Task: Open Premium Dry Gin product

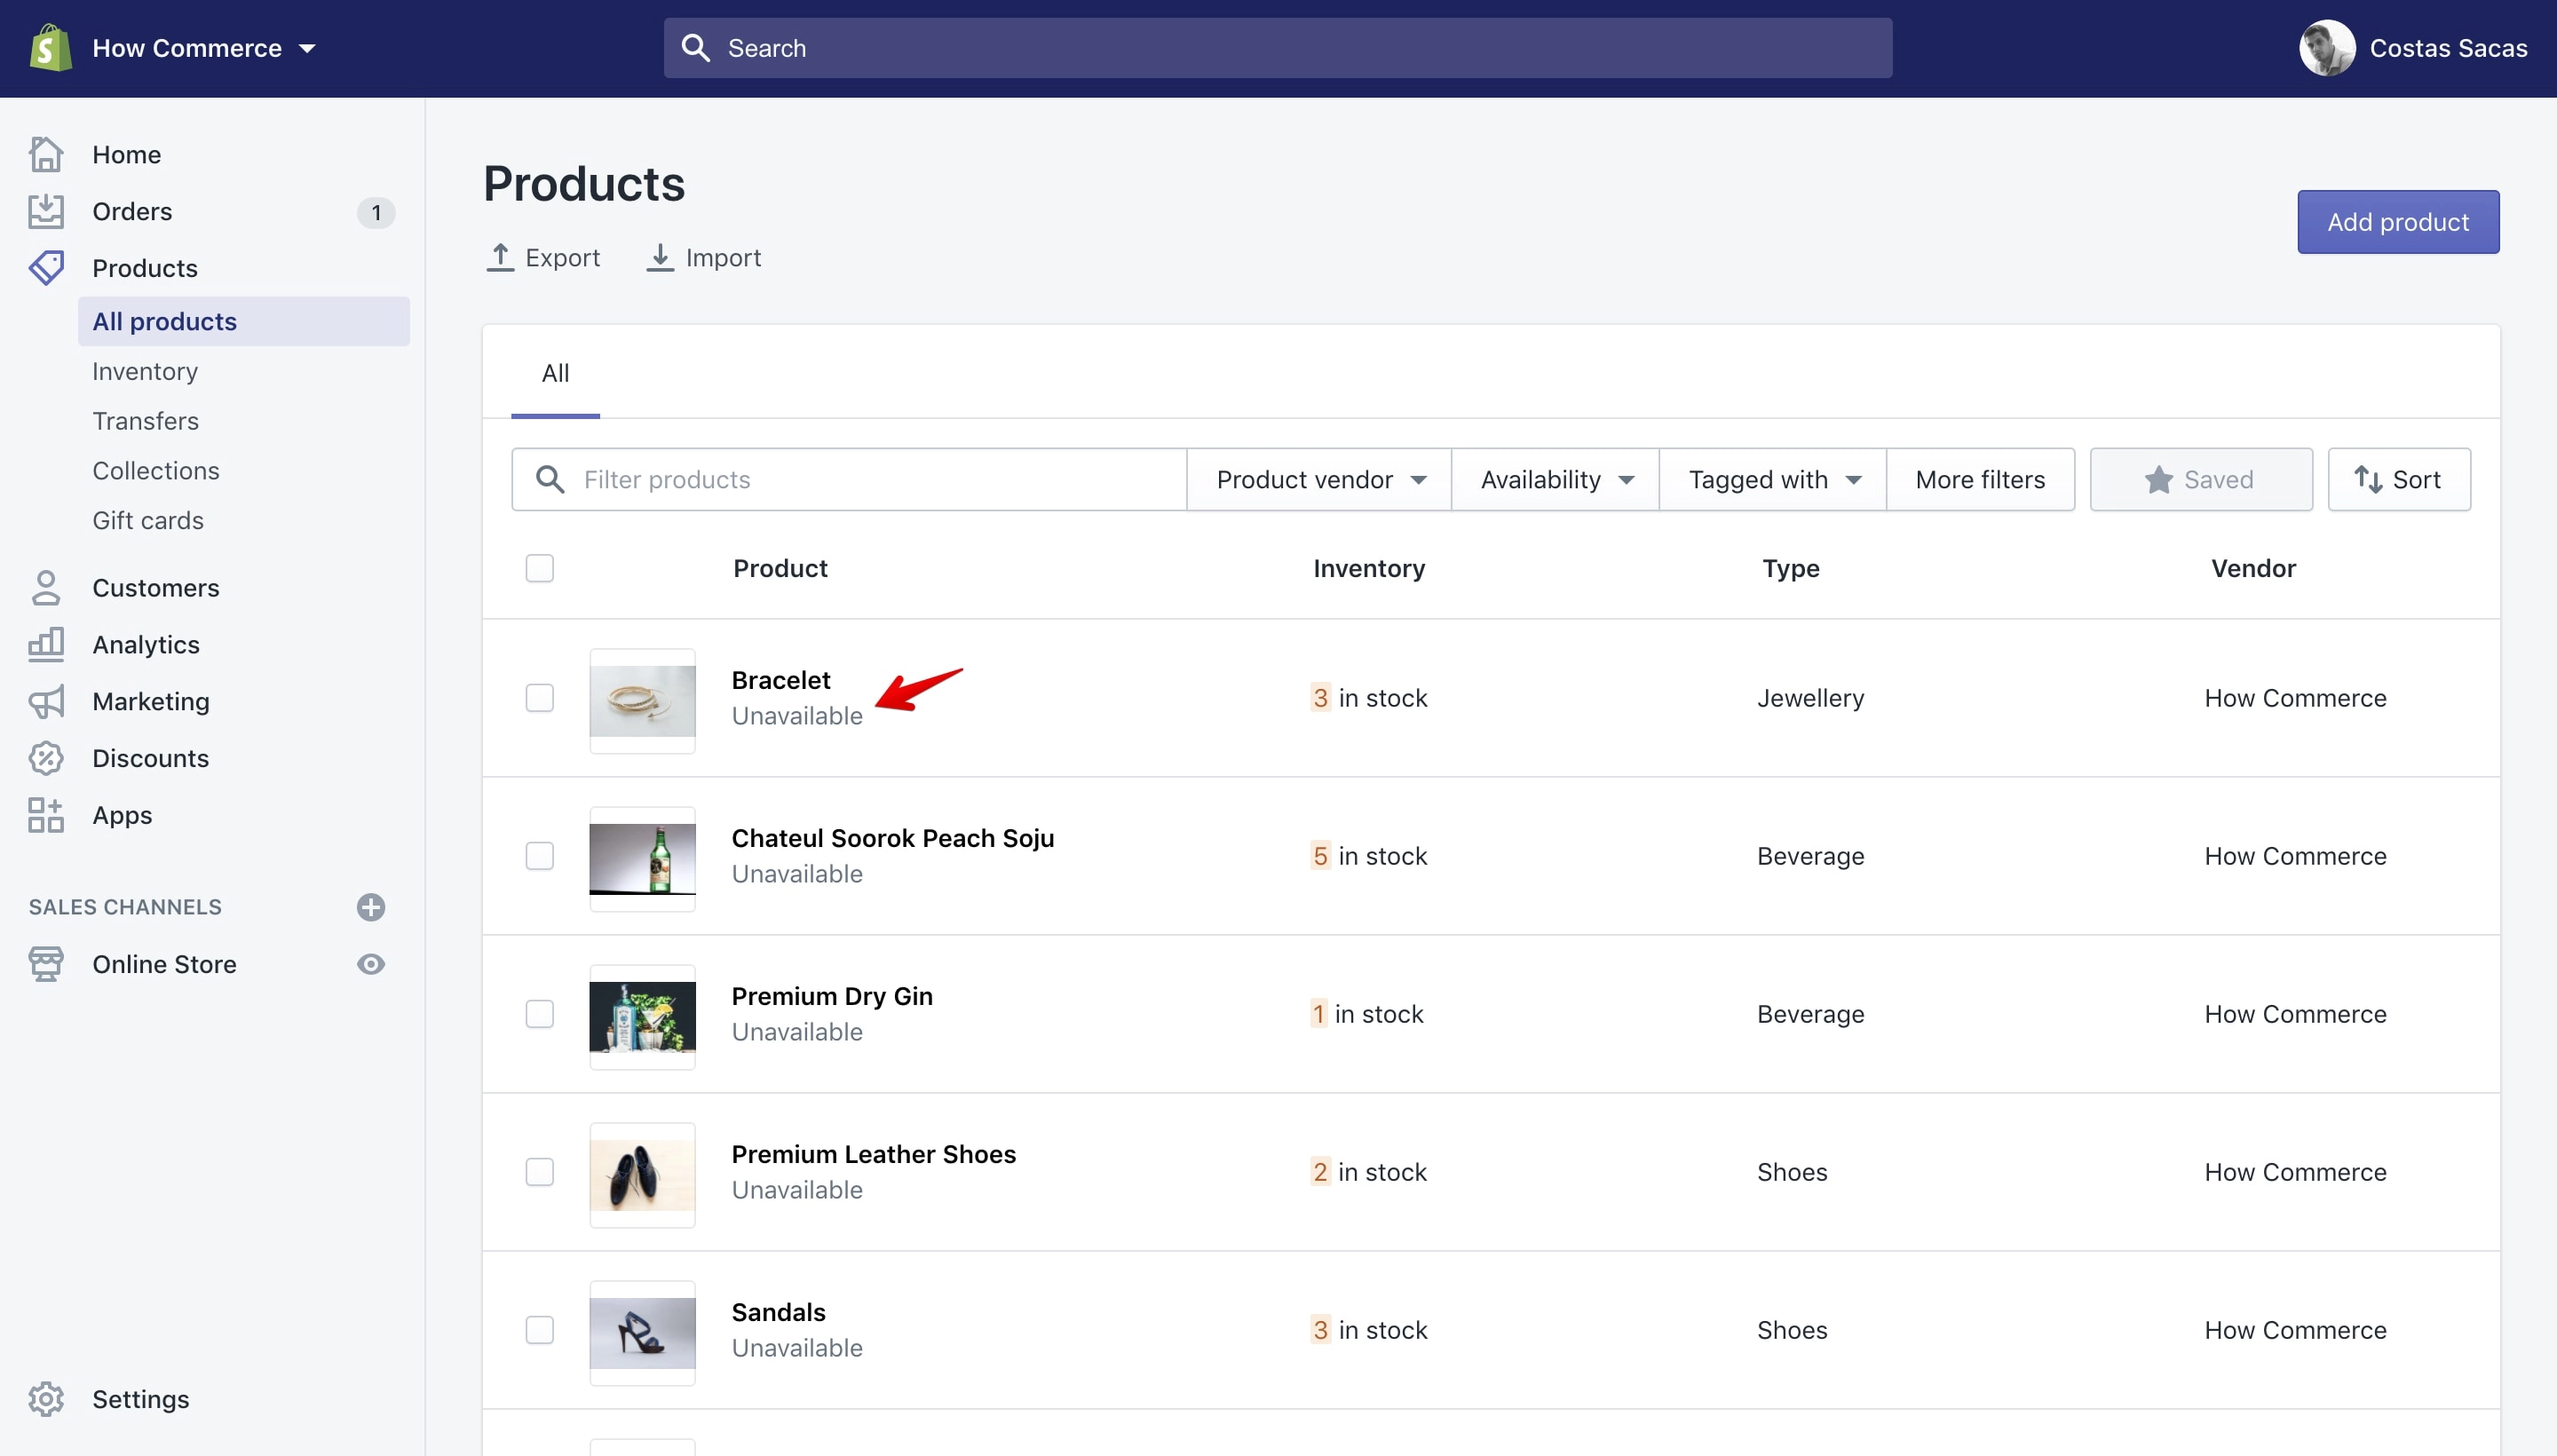Action: [832, 996]
